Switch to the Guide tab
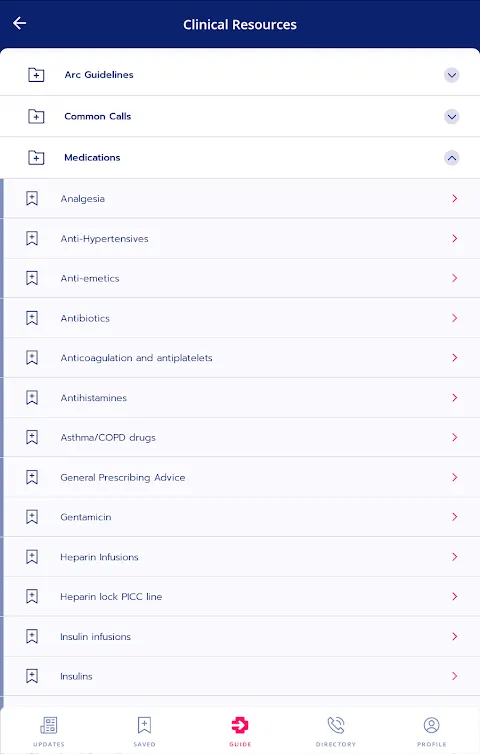480x754 pixels. click(x=240, y=731)
